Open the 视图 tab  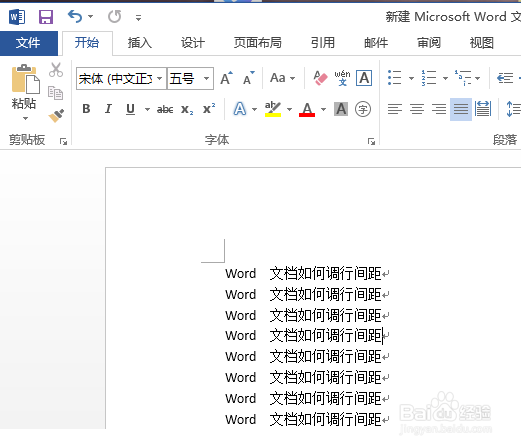coord(482,43)
